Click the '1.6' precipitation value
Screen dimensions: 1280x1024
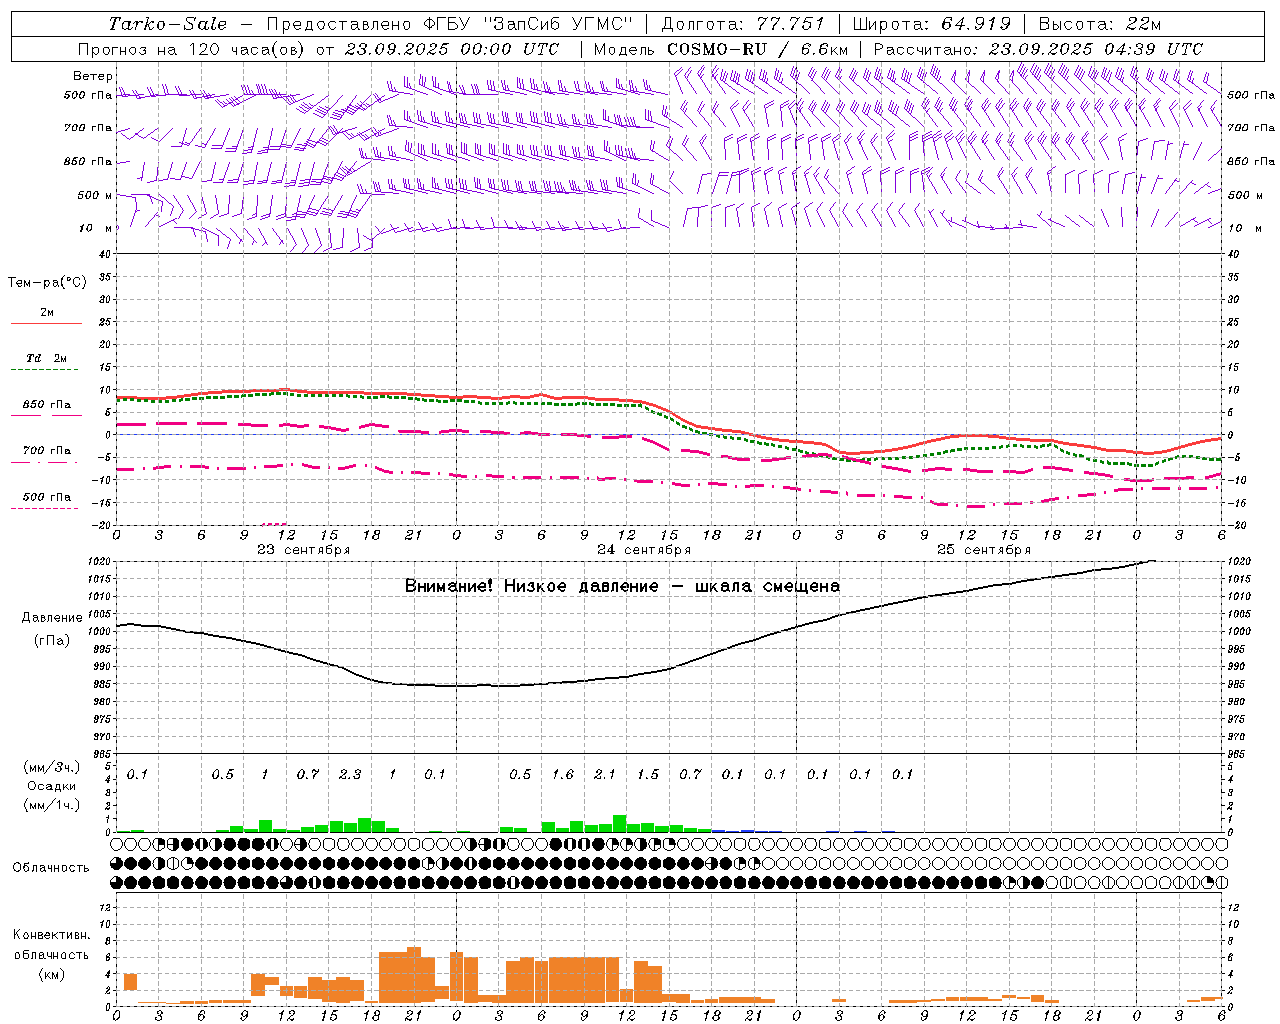pos(563,774)
